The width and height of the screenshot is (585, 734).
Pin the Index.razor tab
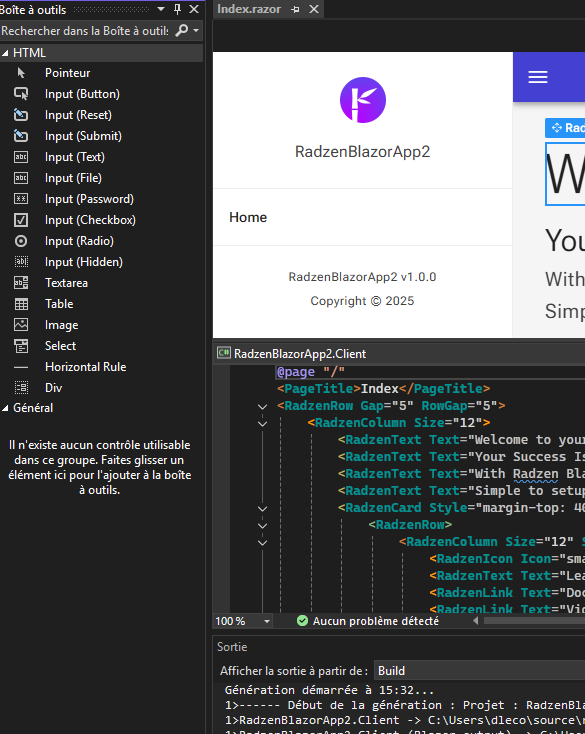(295, 9)
